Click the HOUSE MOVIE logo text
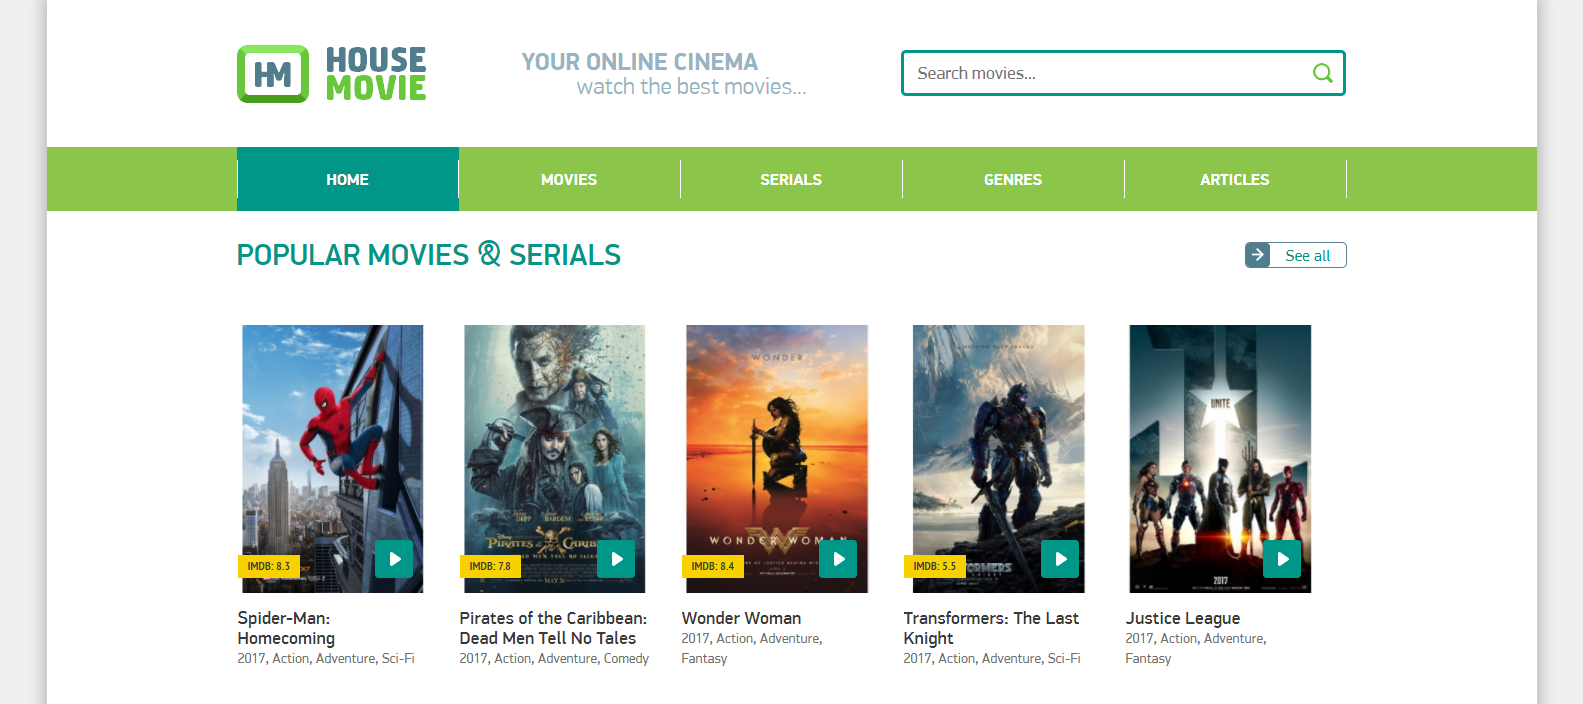The height and width of the screenshot is (704, 1583). 376,74
